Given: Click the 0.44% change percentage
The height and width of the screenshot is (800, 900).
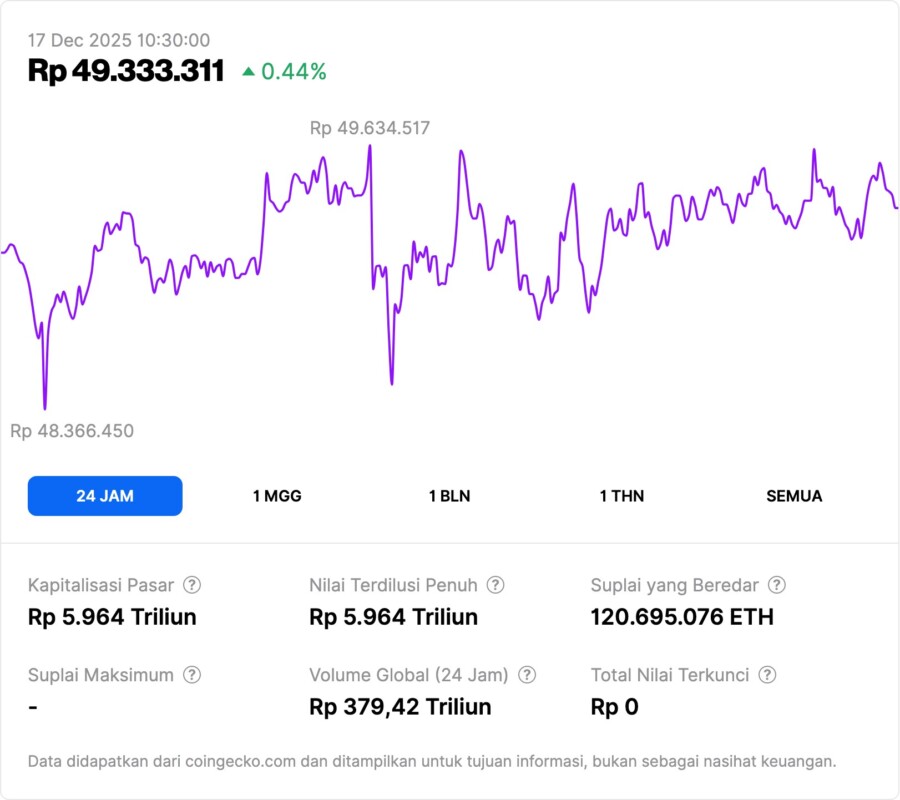Looking at the screenshot, I should coord(294,71).
